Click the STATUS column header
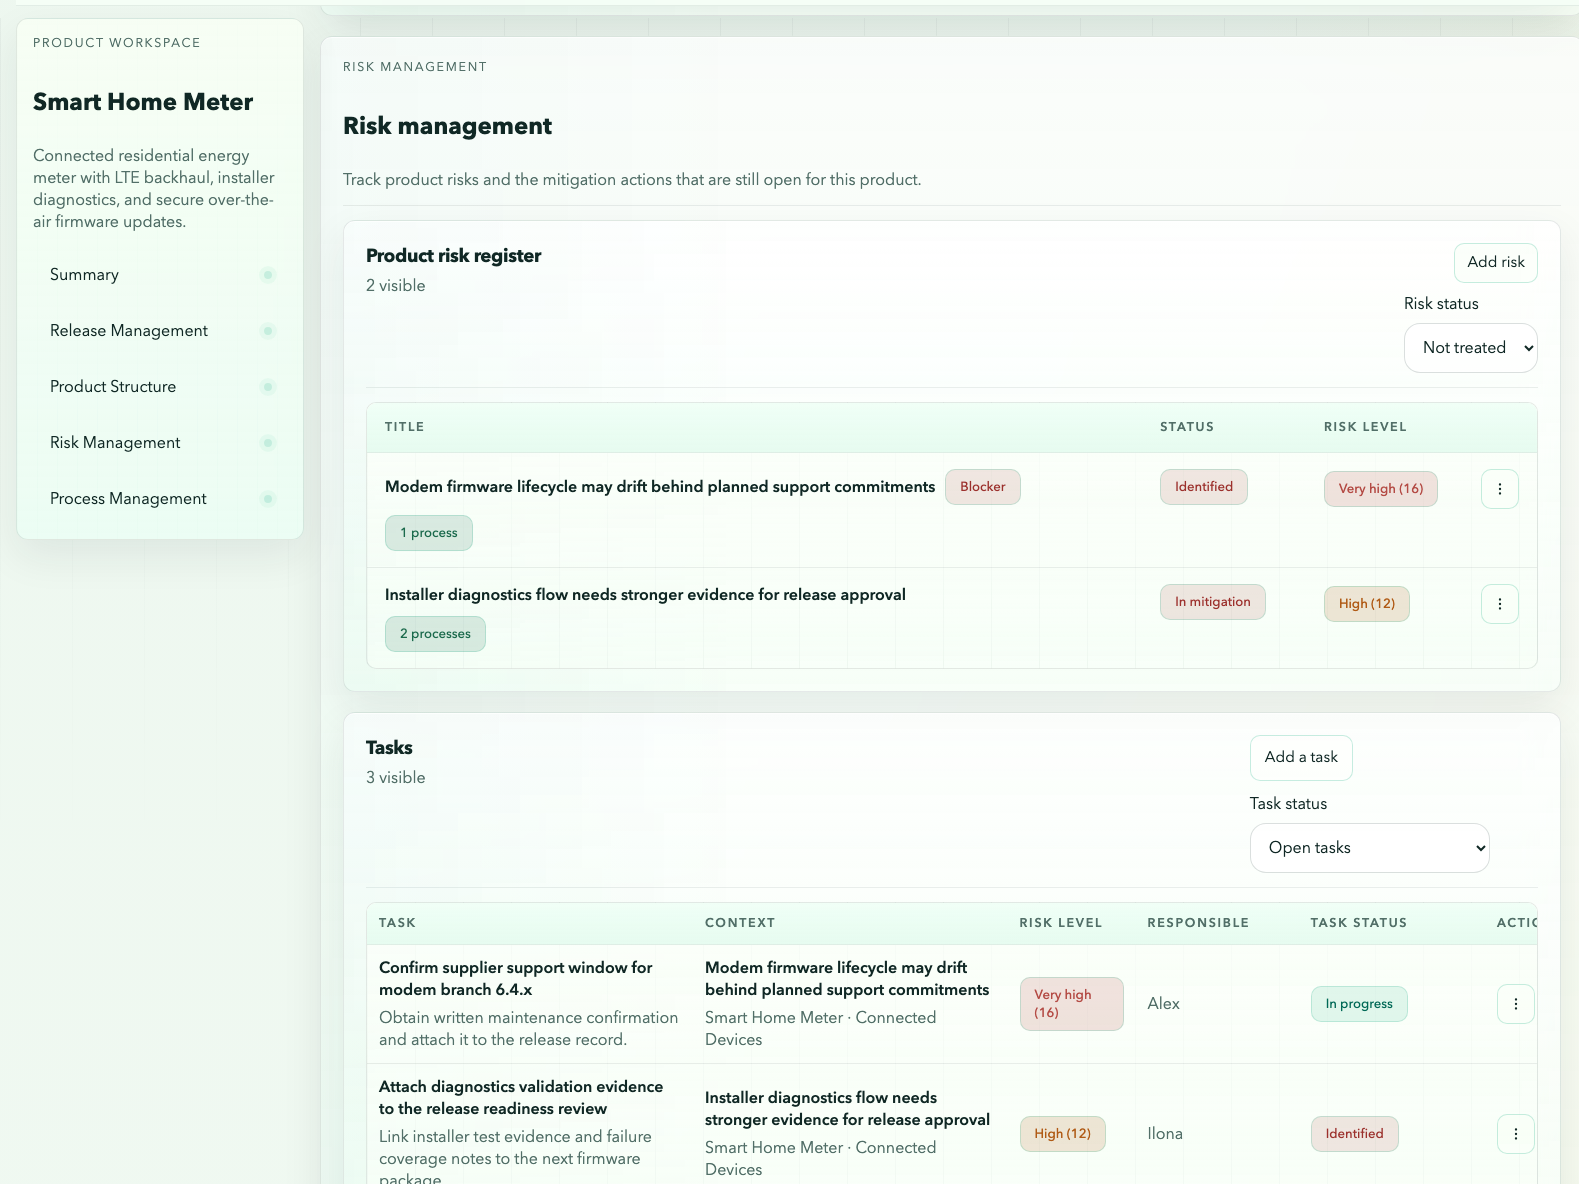This screenshot has height=1184, width=1579. coord(1186,427)
